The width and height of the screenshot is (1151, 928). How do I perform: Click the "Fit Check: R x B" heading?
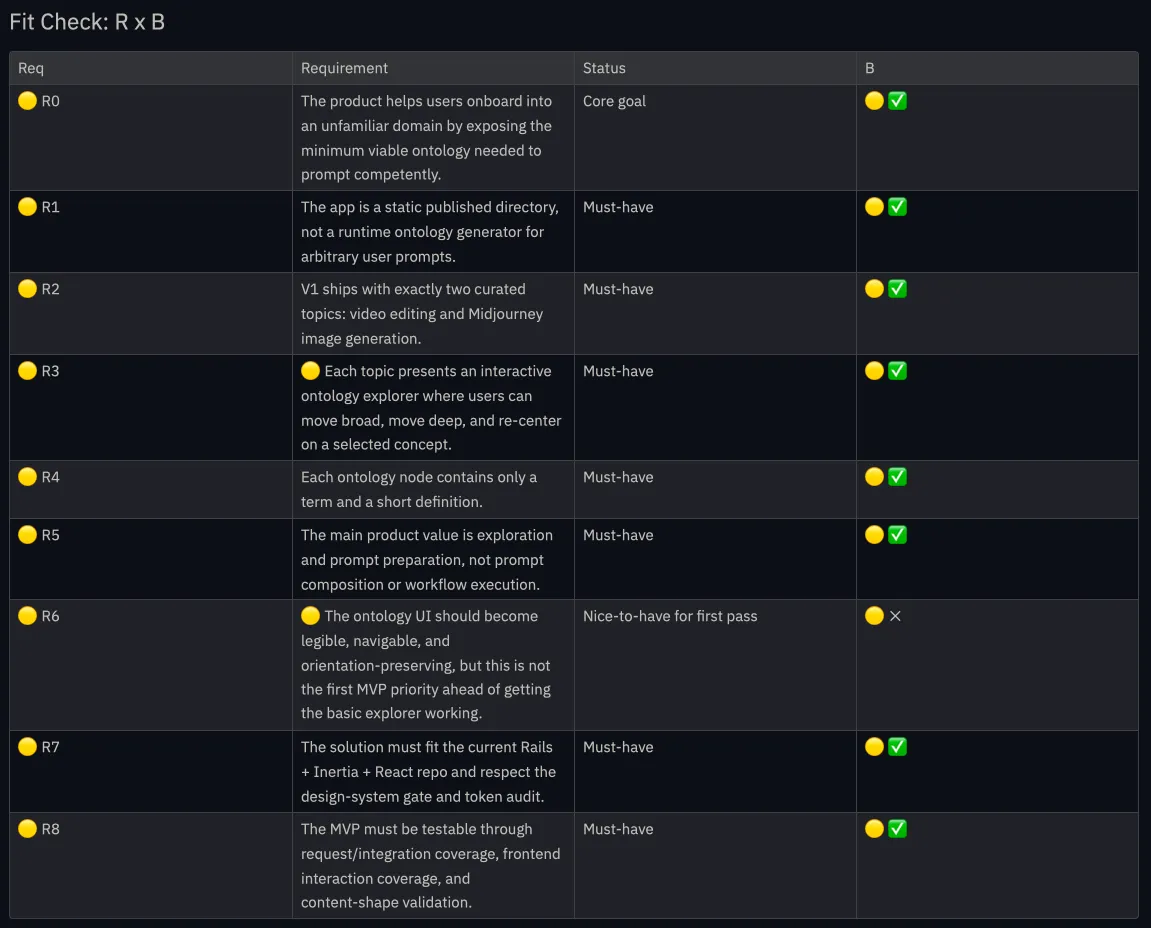click(x=87, y=22)
